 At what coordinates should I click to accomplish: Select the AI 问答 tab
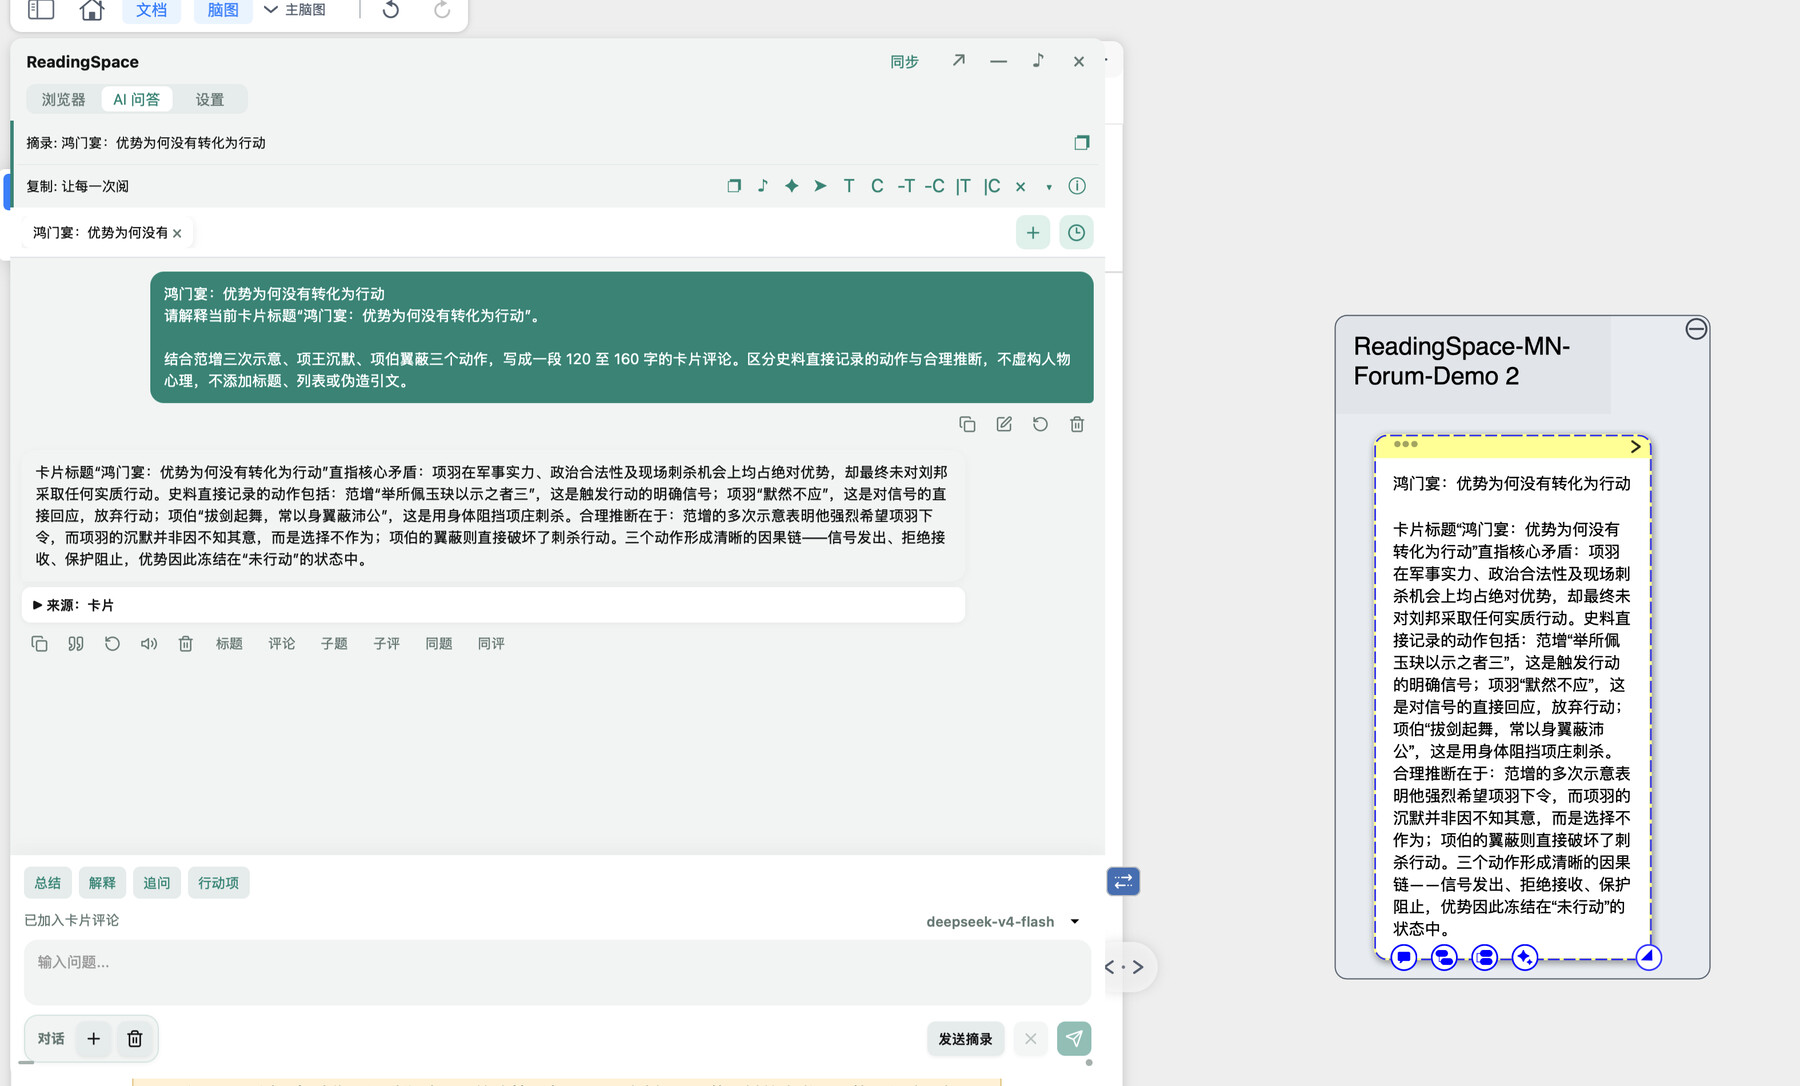pyautogui.click(x=136, y=99)
